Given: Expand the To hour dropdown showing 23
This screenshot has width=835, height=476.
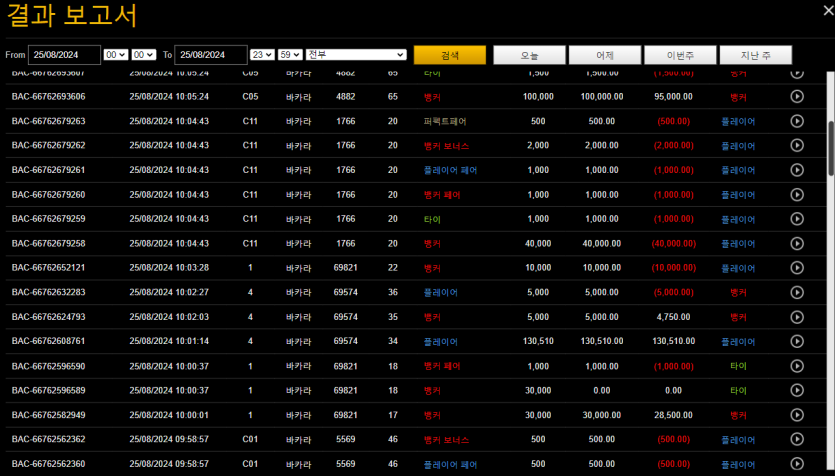Looking at the screenshot, I should tap(262, 55).
